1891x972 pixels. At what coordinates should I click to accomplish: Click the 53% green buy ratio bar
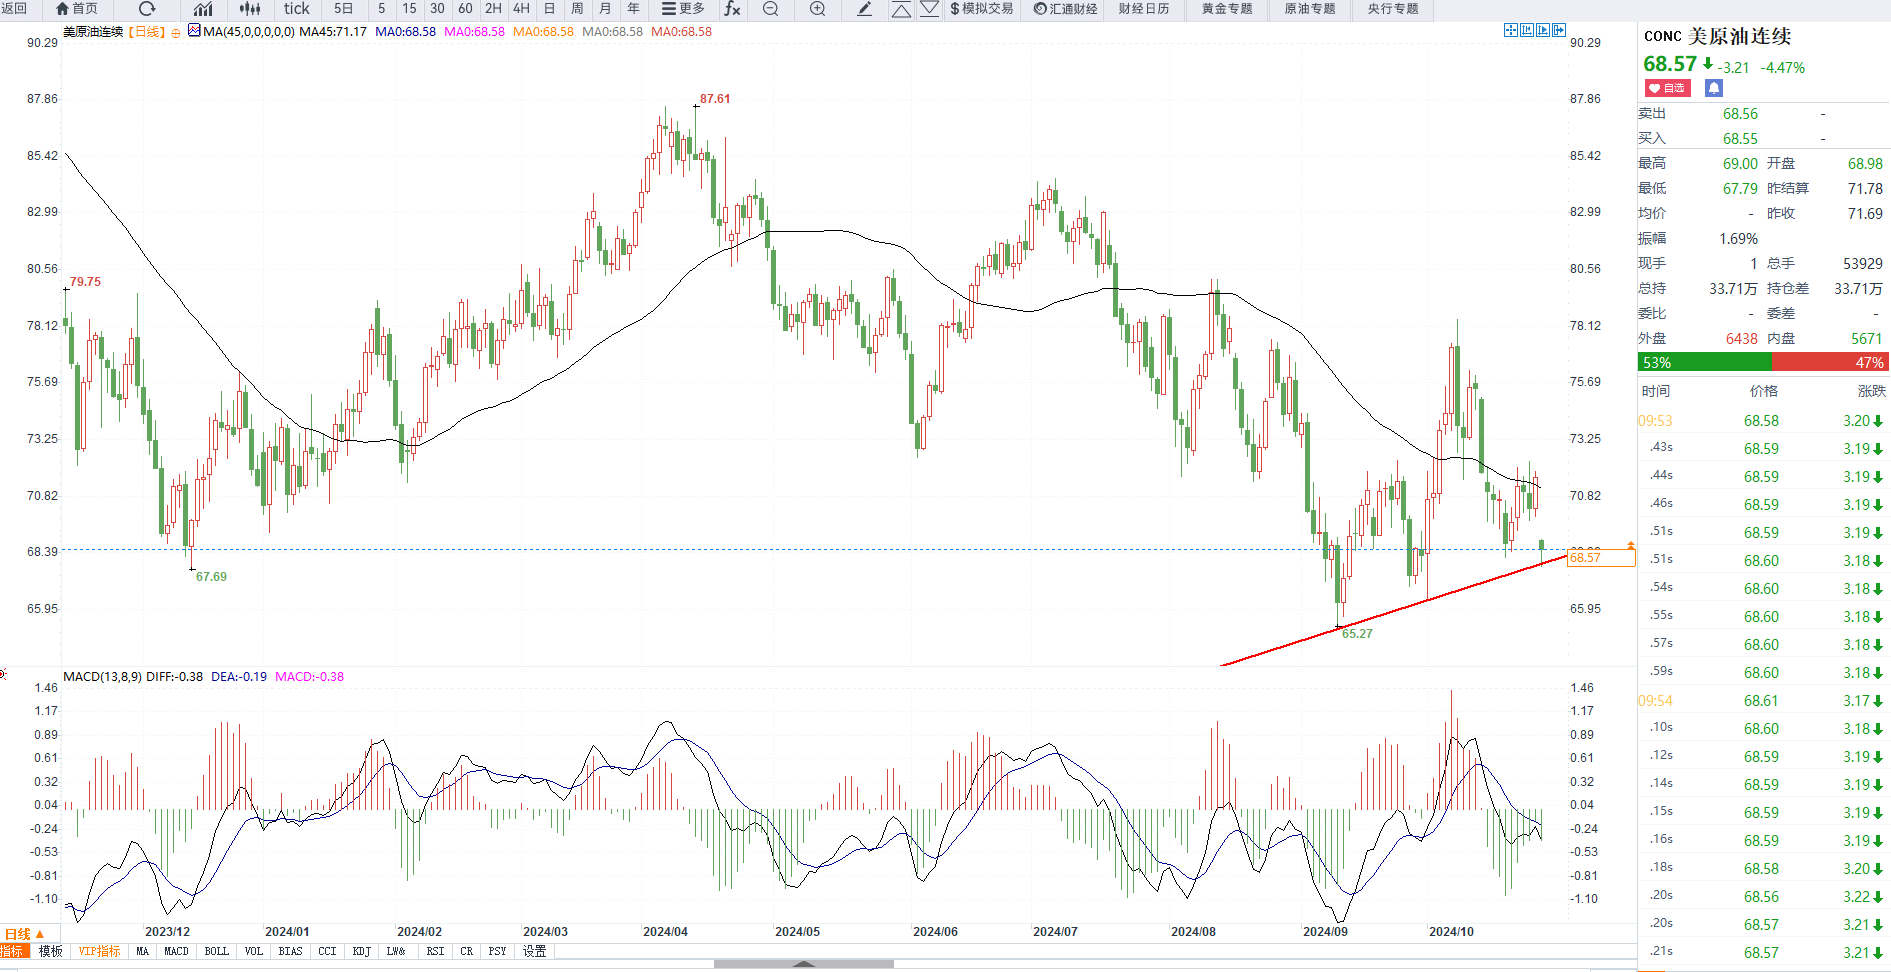1704,362
